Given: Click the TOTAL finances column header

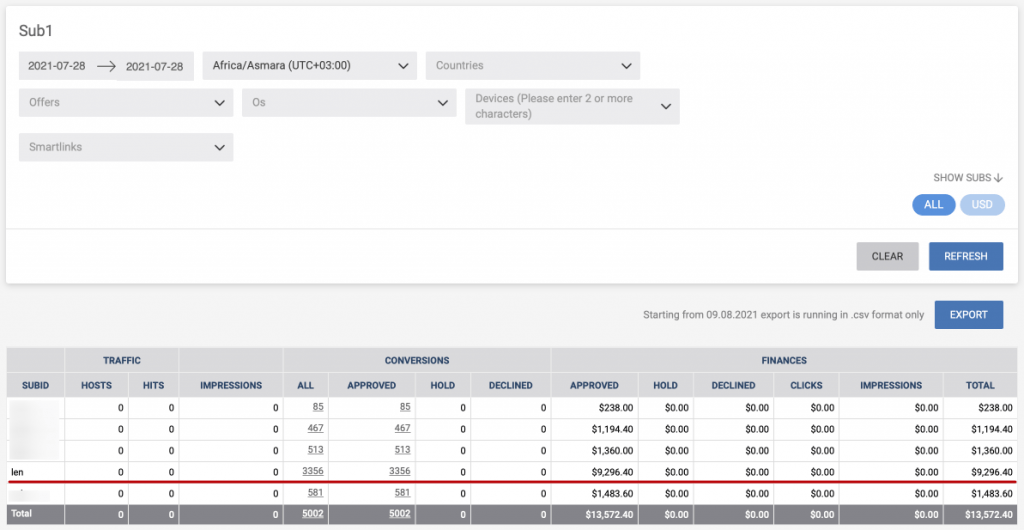Looking at the screenshot, I should [979, 385].
